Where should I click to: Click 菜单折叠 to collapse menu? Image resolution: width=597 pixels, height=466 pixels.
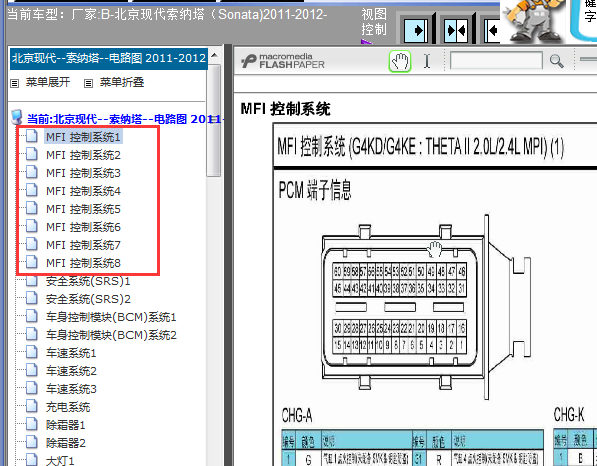[x=122, y=82]
